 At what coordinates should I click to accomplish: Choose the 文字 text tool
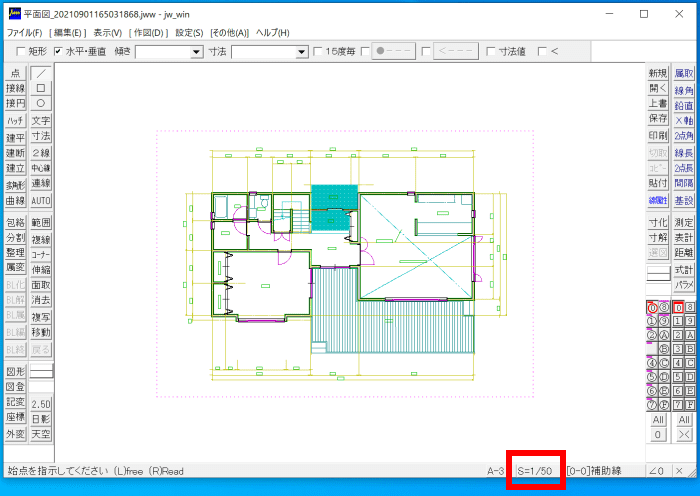41,121
